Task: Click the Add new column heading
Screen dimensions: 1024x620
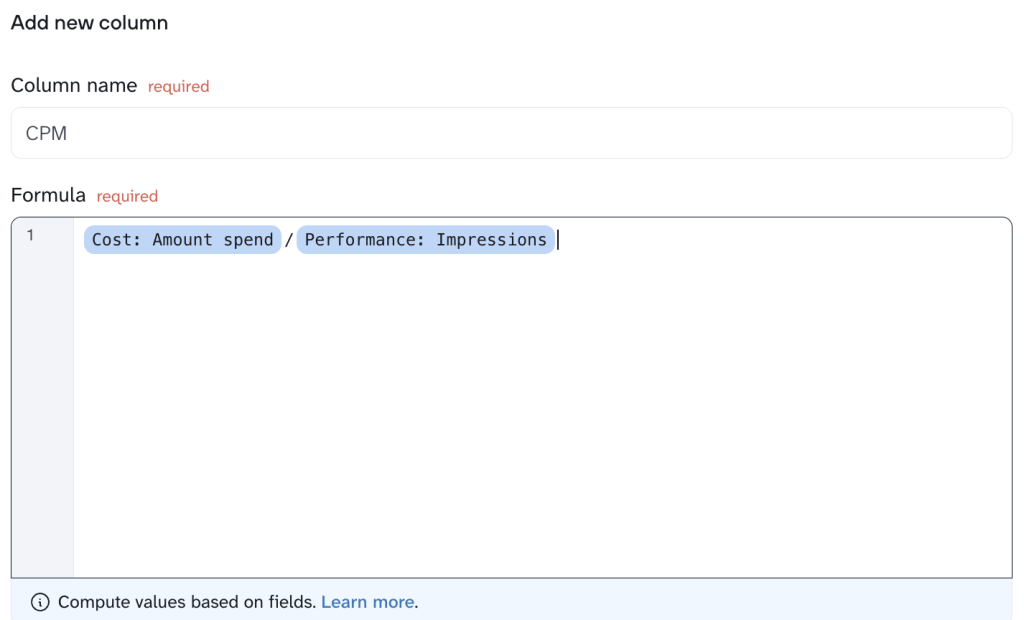Action: click(x=89, y=23)
